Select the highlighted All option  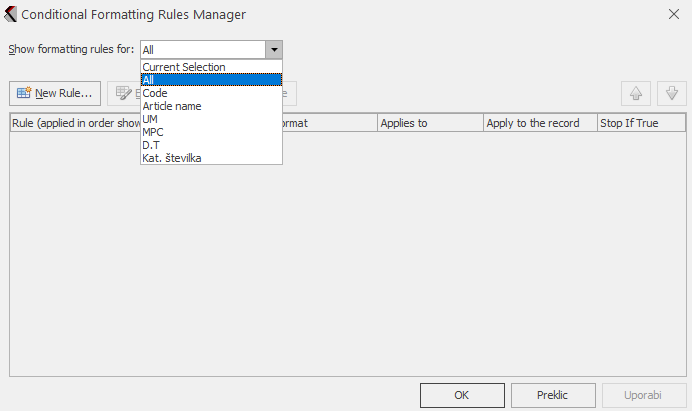coord(211,80)
